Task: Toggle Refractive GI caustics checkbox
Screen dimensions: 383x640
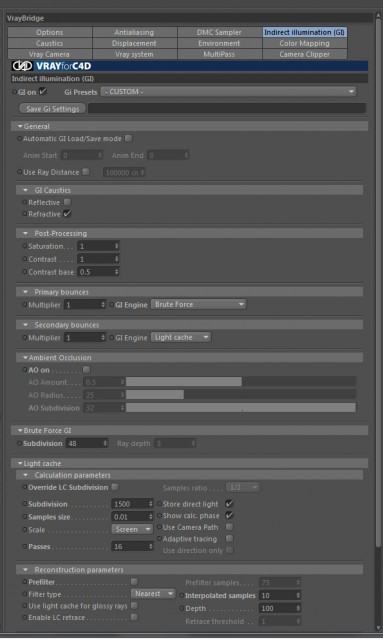Action: click(x=67, y=213)
